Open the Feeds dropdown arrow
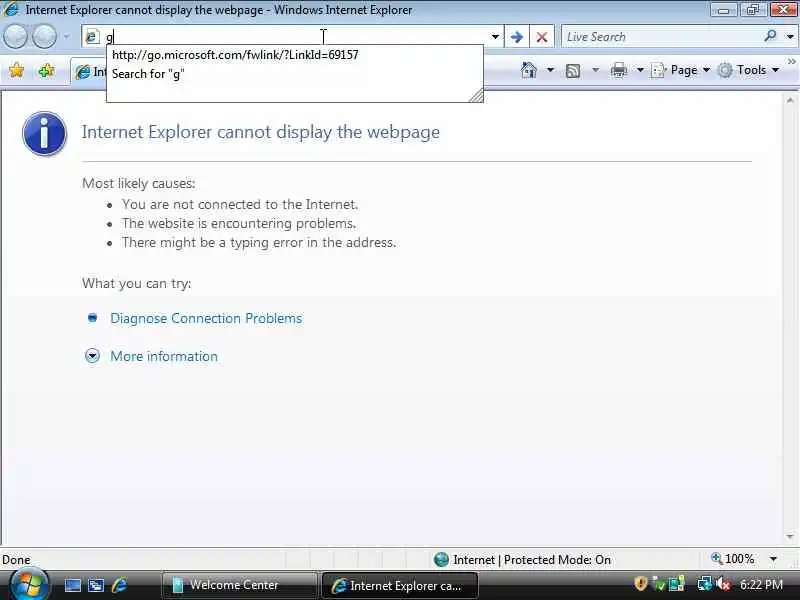The image size is (800, 600). [595, 70]
